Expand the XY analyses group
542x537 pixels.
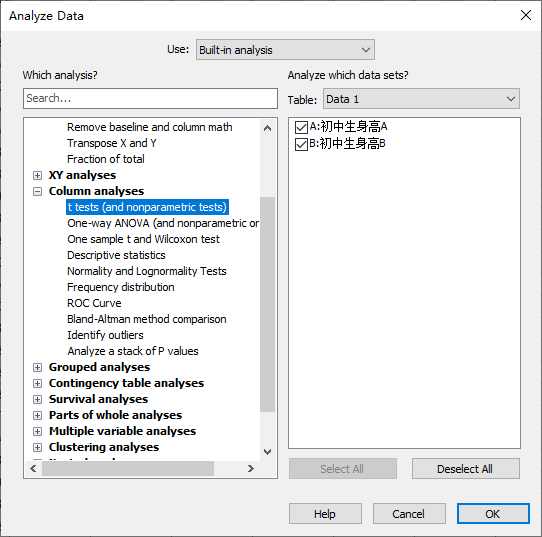click(x=37, y=175)
